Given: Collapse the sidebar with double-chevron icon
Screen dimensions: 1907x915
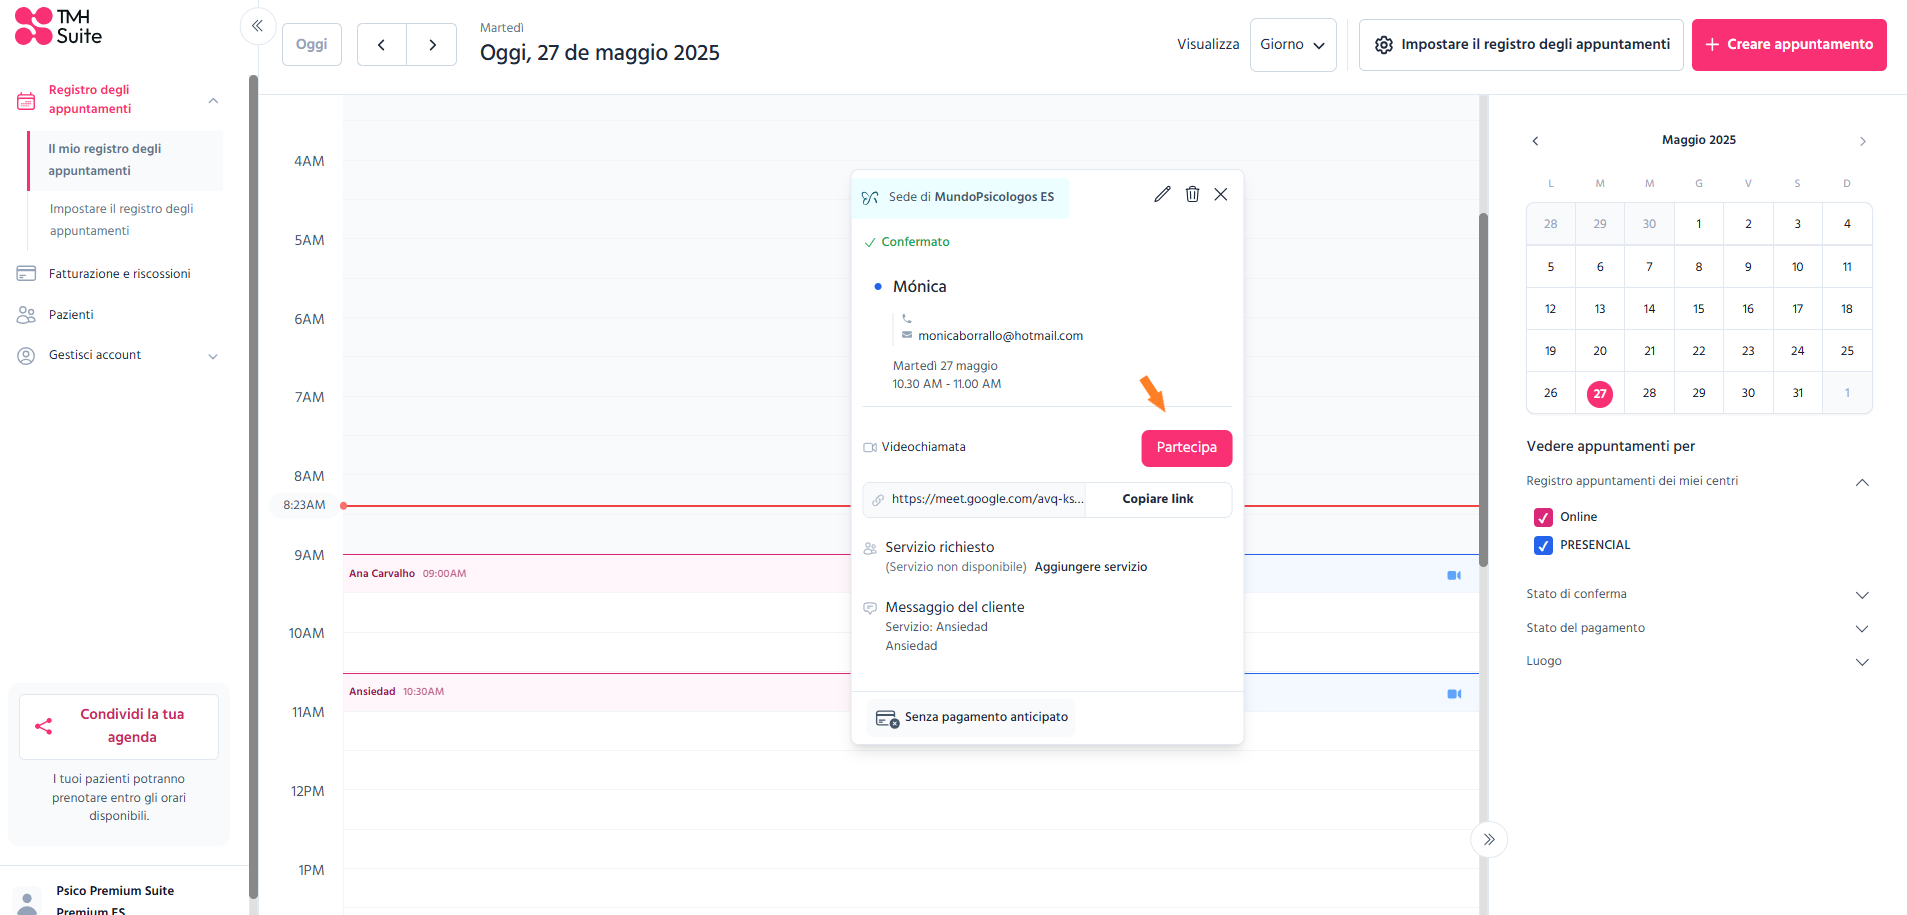Looking at the screenshot, I should (x=257, y=26).
